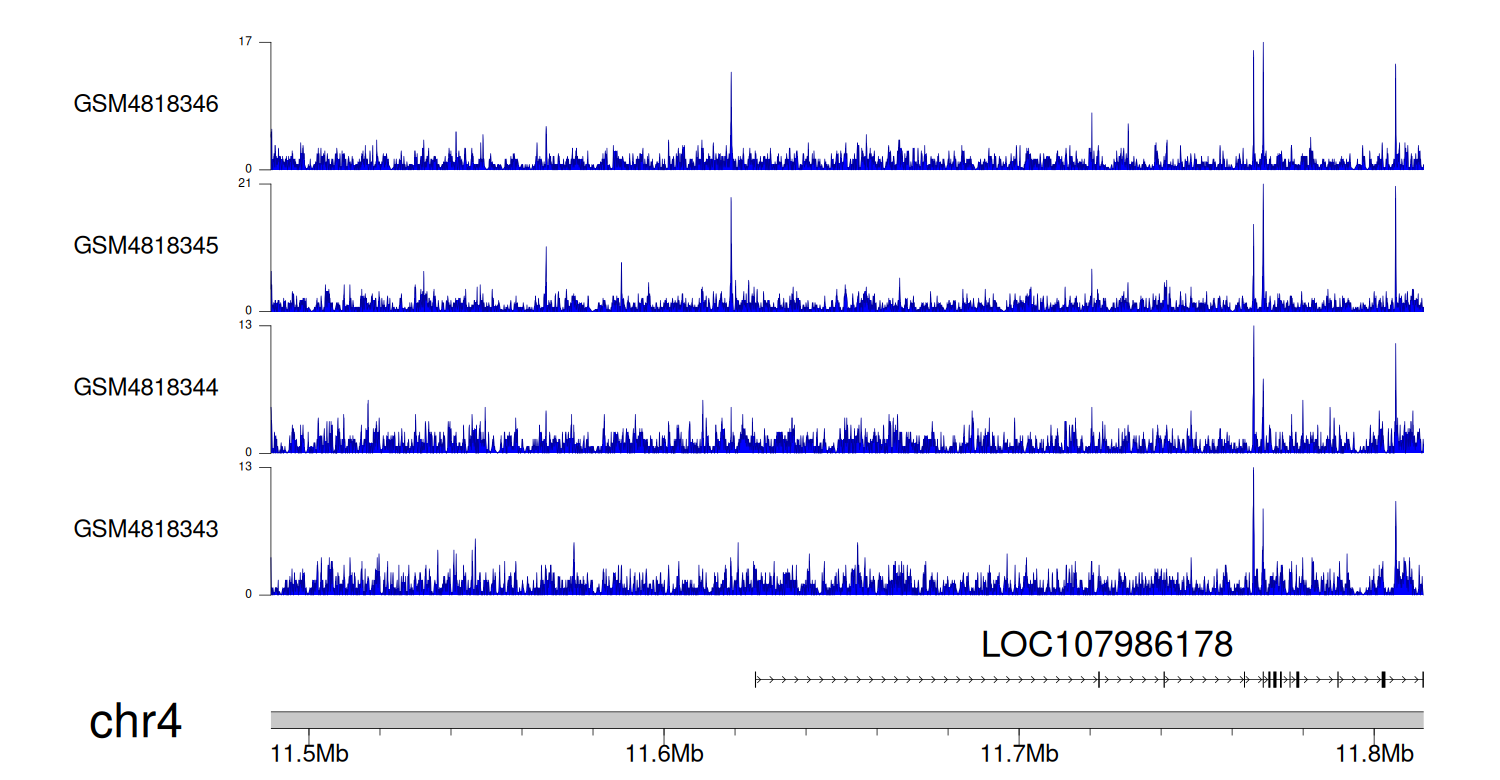Viewport: 1500px width, 780px height.
Task: Click the 11.5Mb axis tick label
Action: [309, 752]
